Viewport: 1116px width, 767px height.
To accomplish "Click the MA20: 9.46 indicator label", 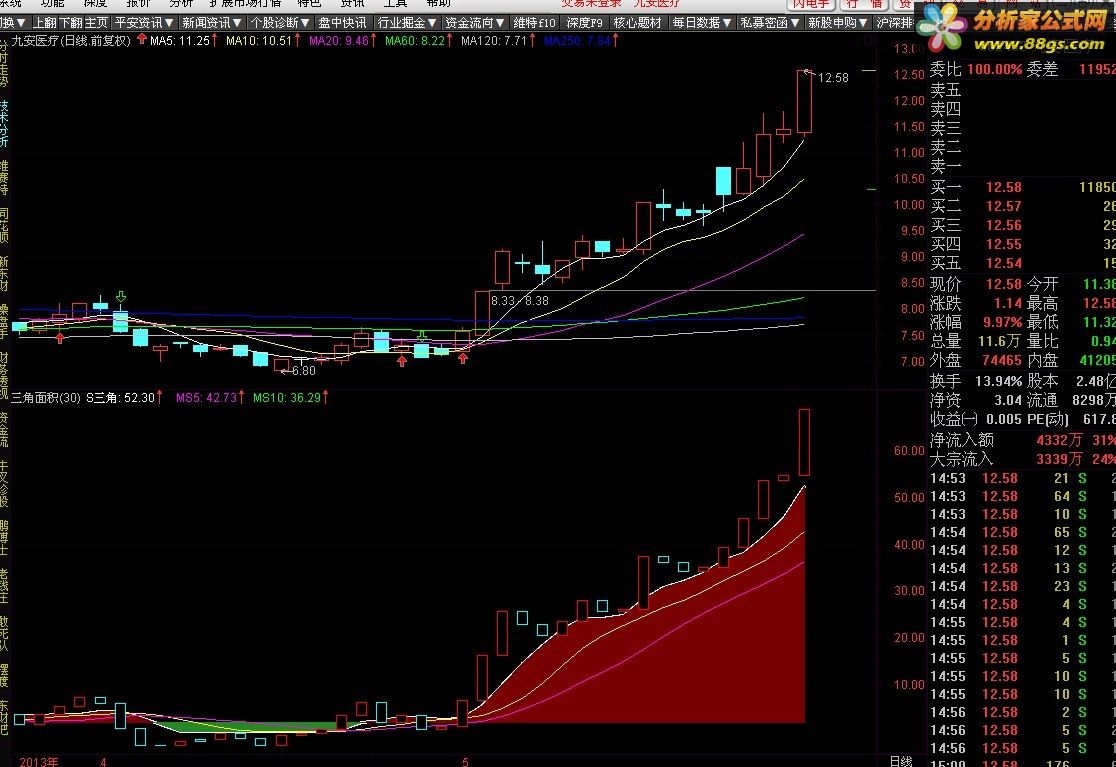I will (339, 41).
